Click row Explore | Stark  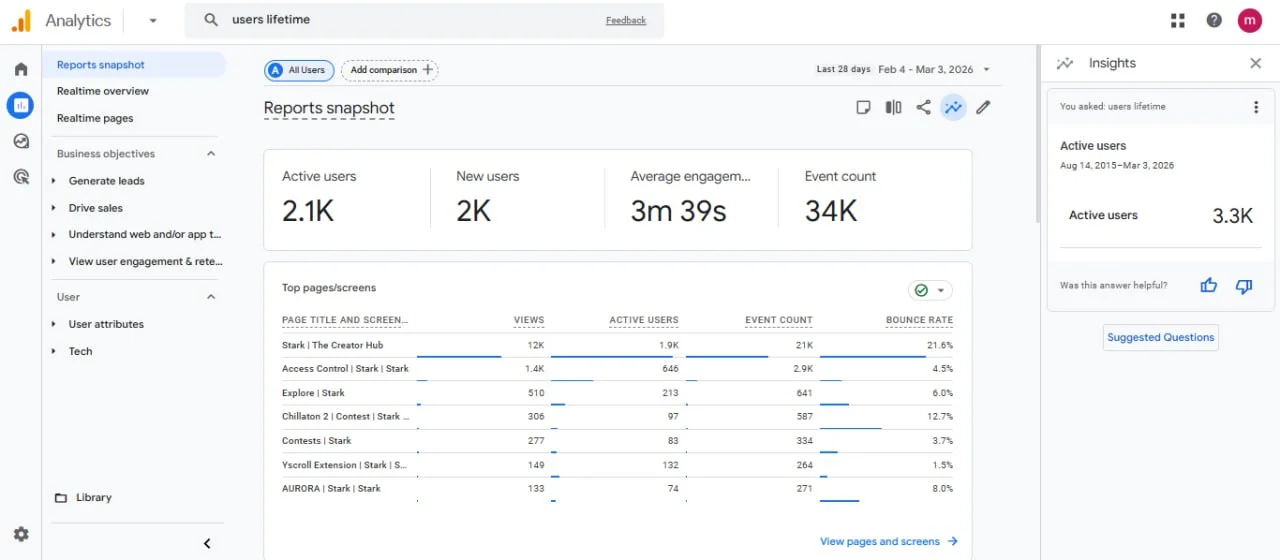coord(617,393)
